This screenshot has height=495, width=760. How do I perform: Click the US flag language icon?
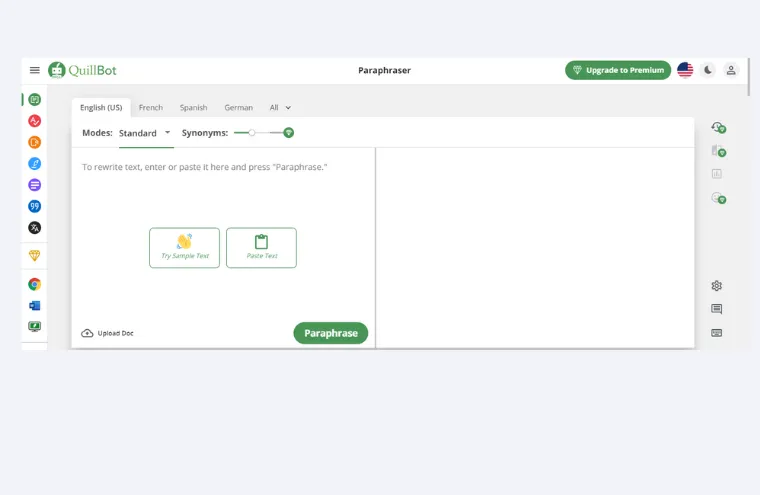(x=685, y=70)
